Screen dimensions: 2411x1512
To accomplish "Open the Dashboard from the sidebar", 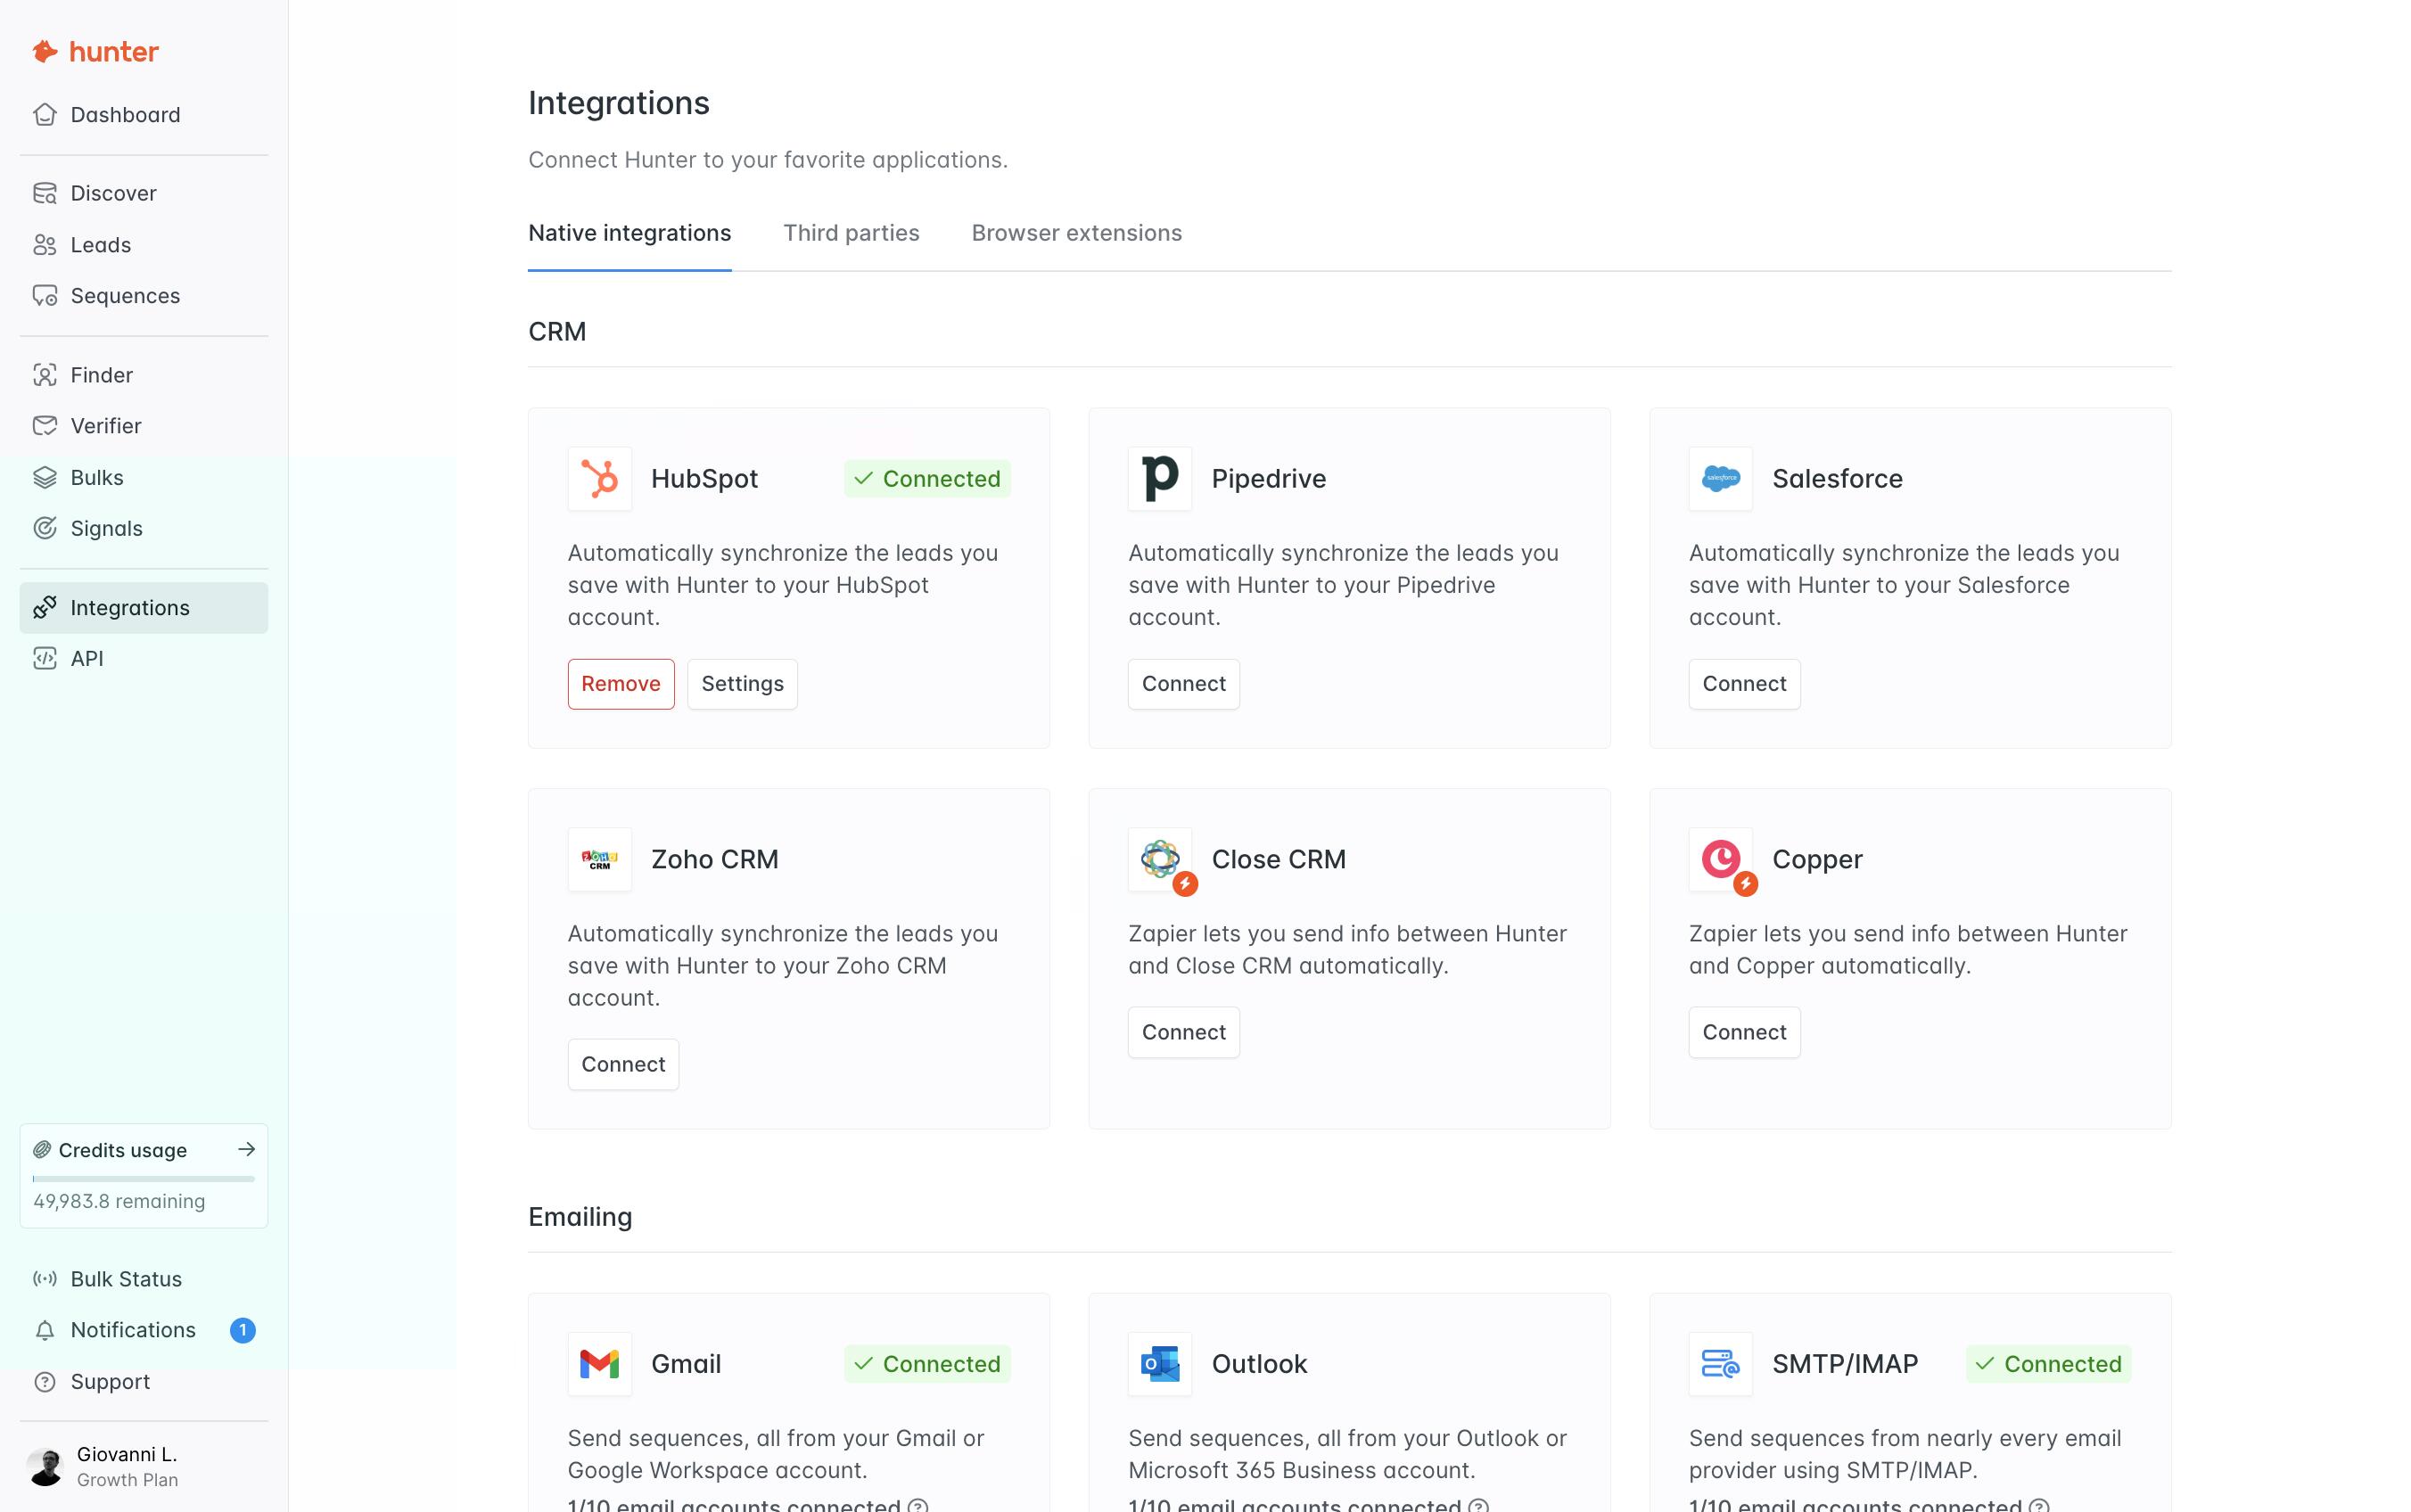I will 125,114.
